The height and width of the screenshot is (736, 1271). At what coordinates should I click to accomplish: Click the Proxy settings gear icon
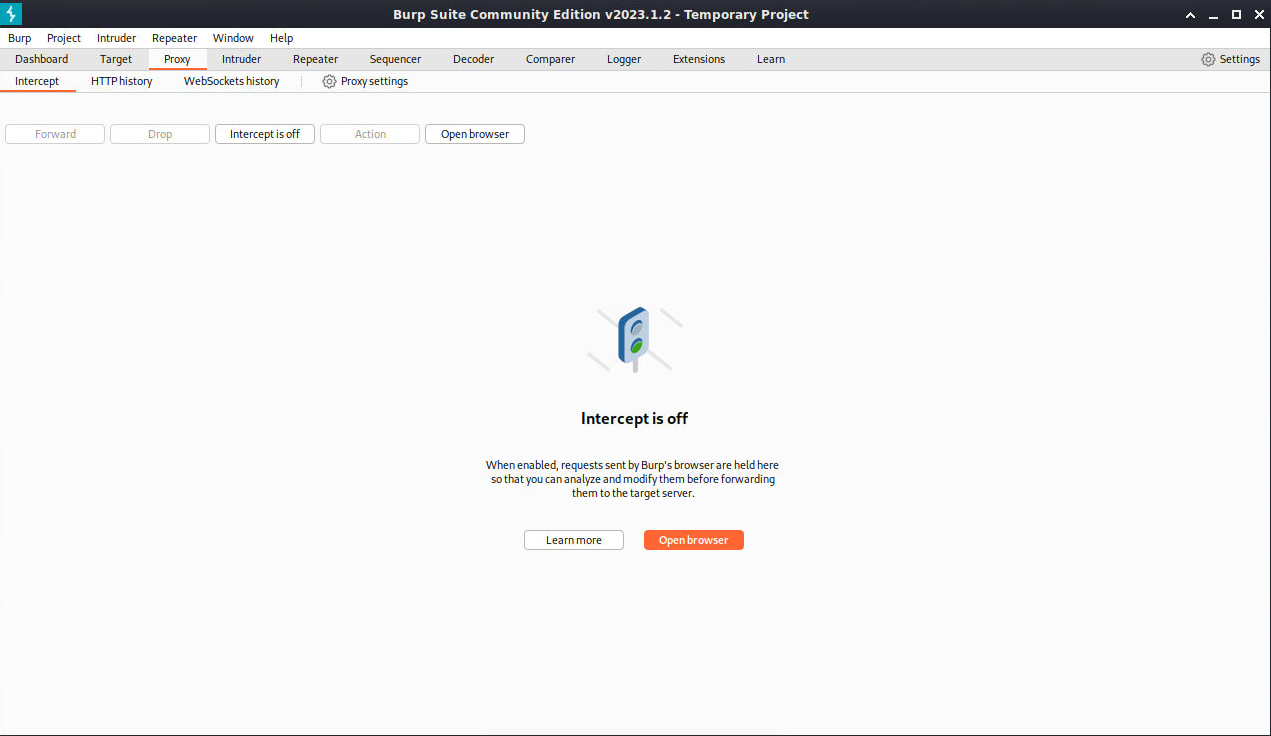pyautogui.click(x=329, y=81)
